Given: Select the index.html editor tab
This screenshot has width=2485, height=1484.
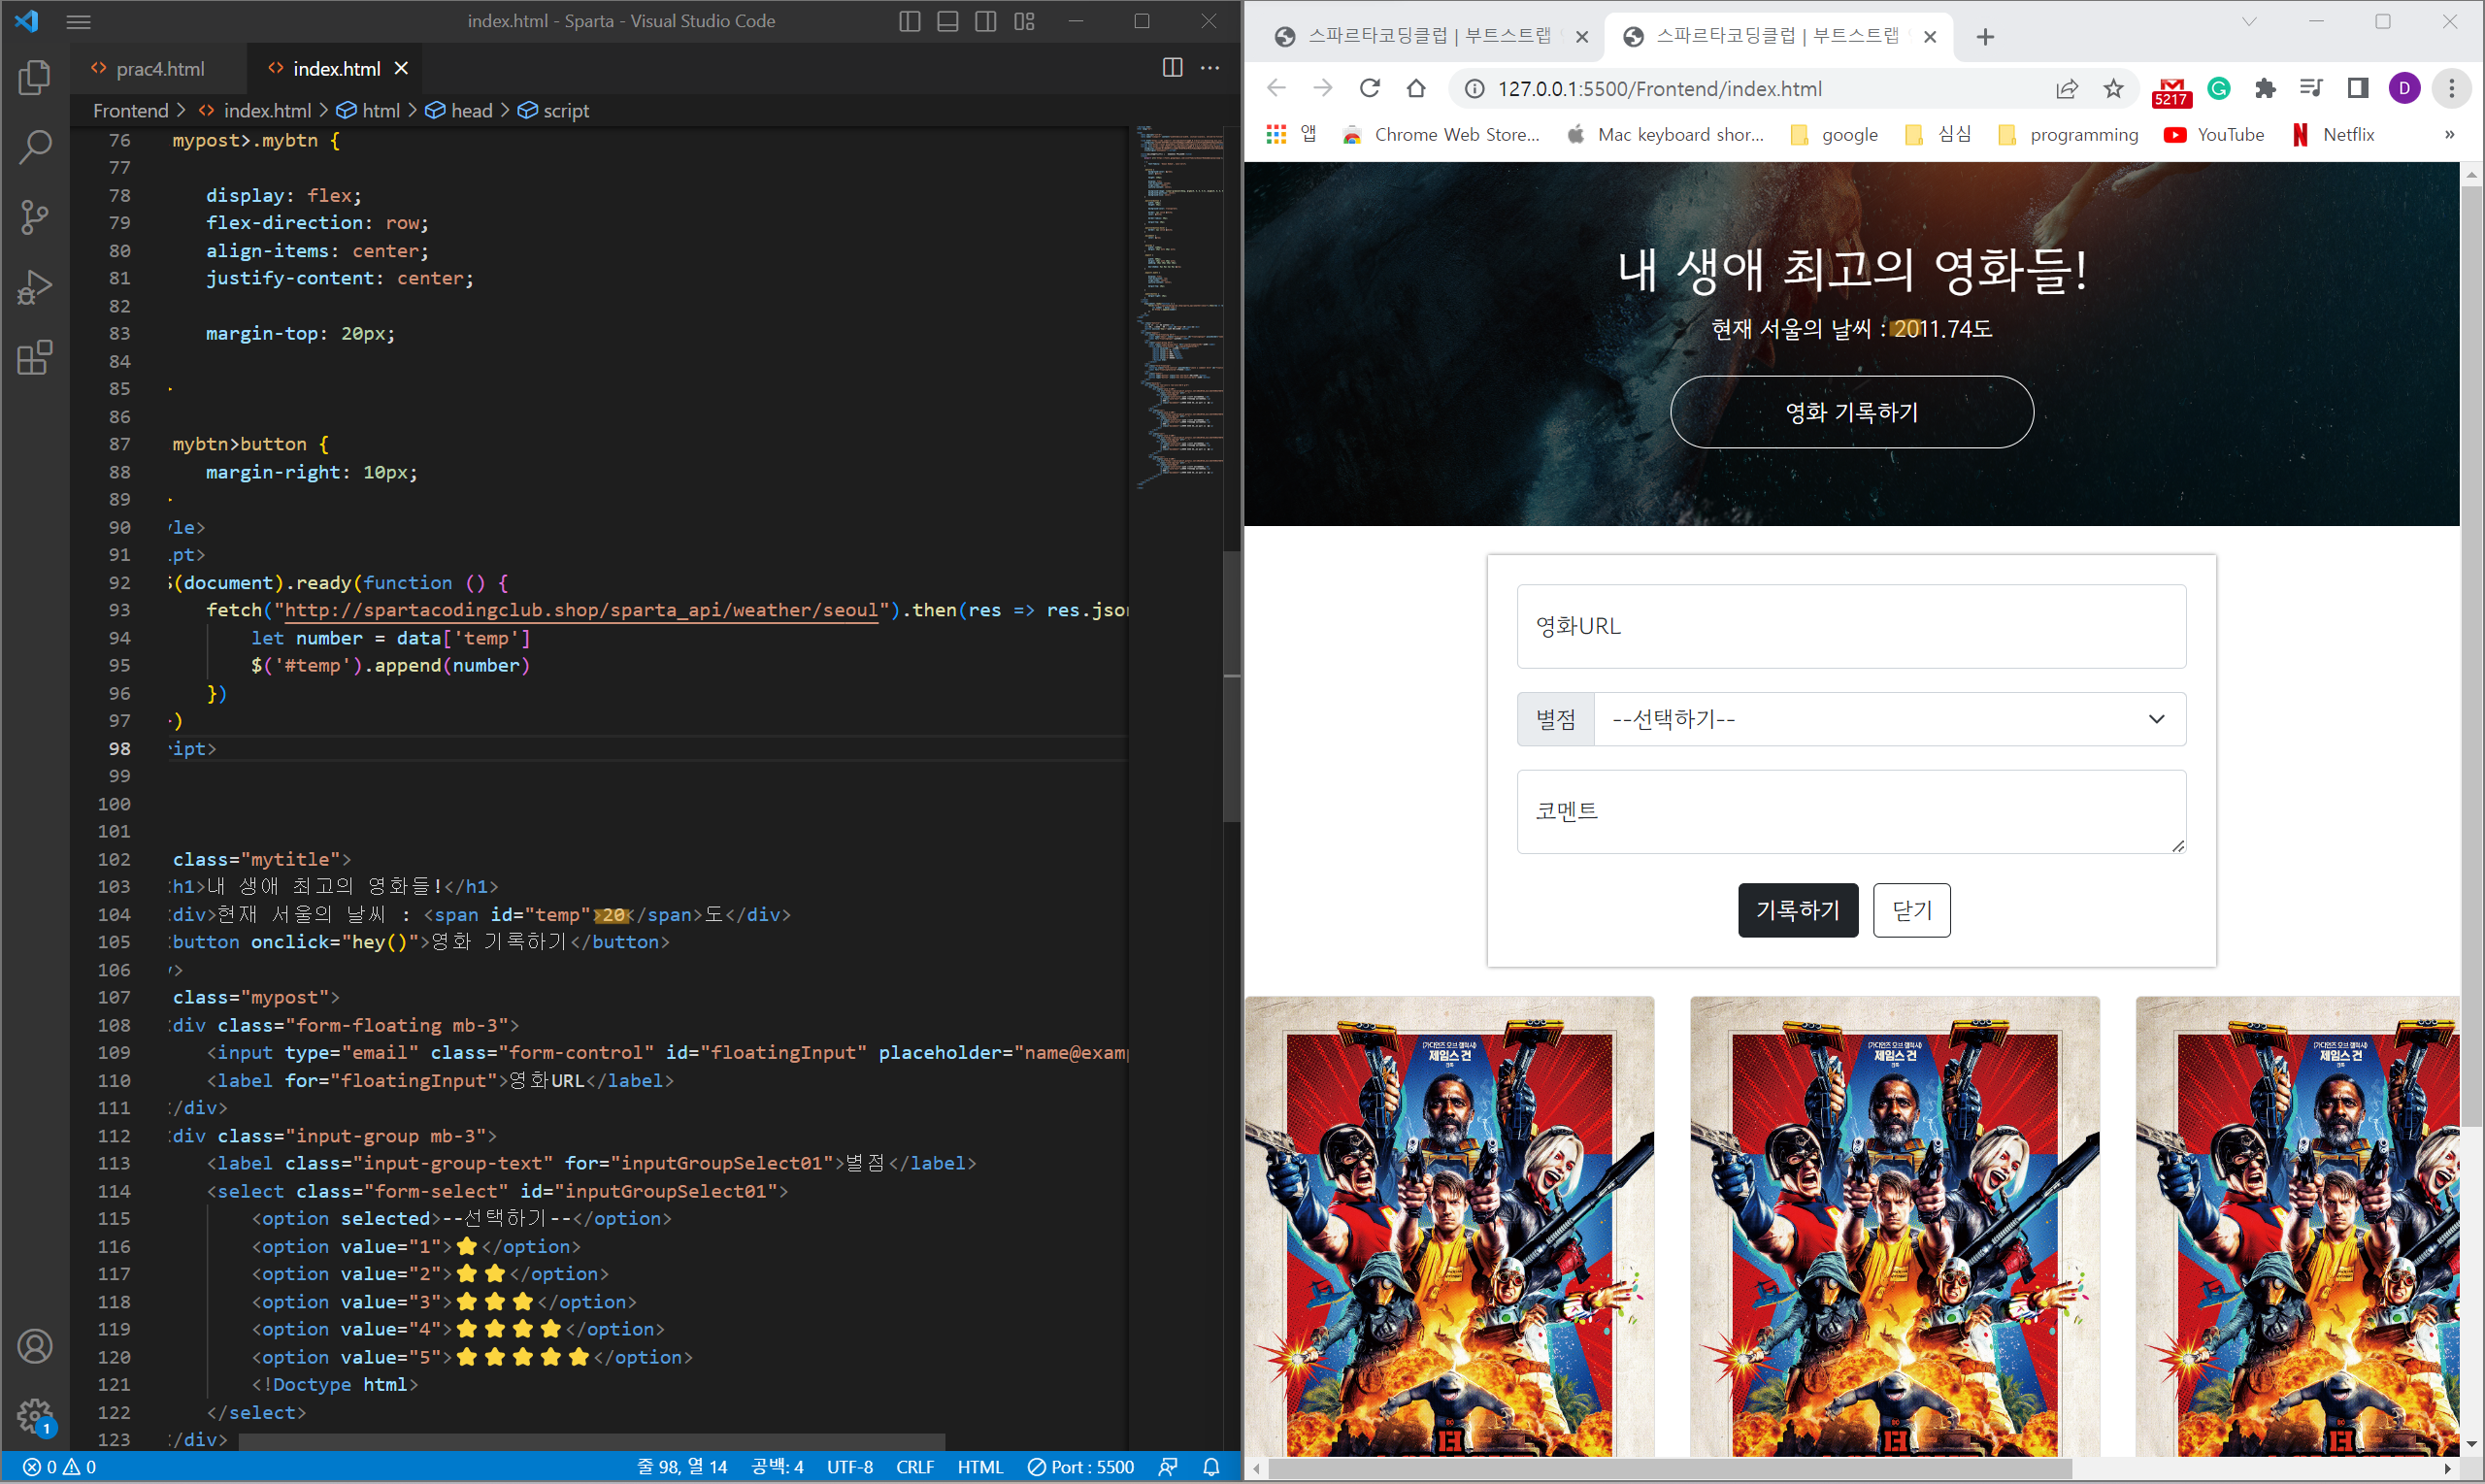Looking at the screenshot, I should pyautogui.click(x=336, y=68).
